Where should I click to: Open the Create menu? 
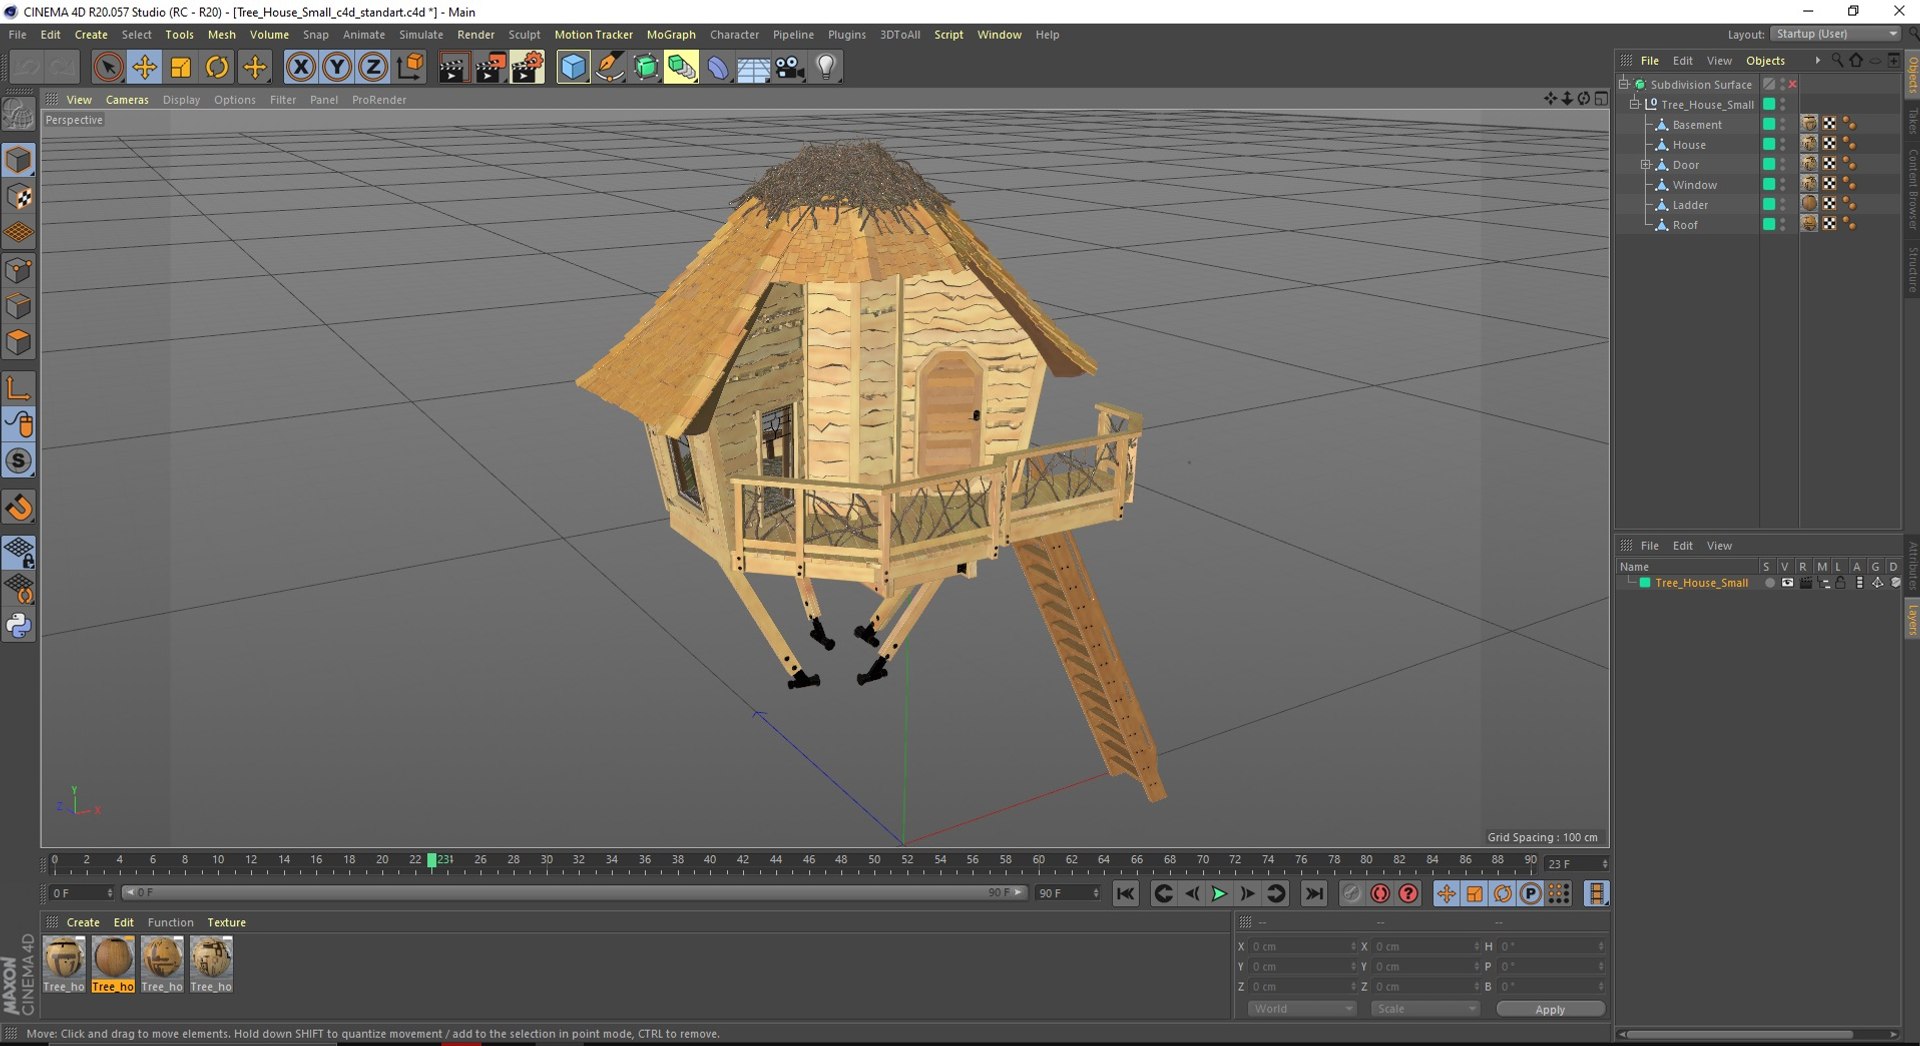tap(91, 34)
